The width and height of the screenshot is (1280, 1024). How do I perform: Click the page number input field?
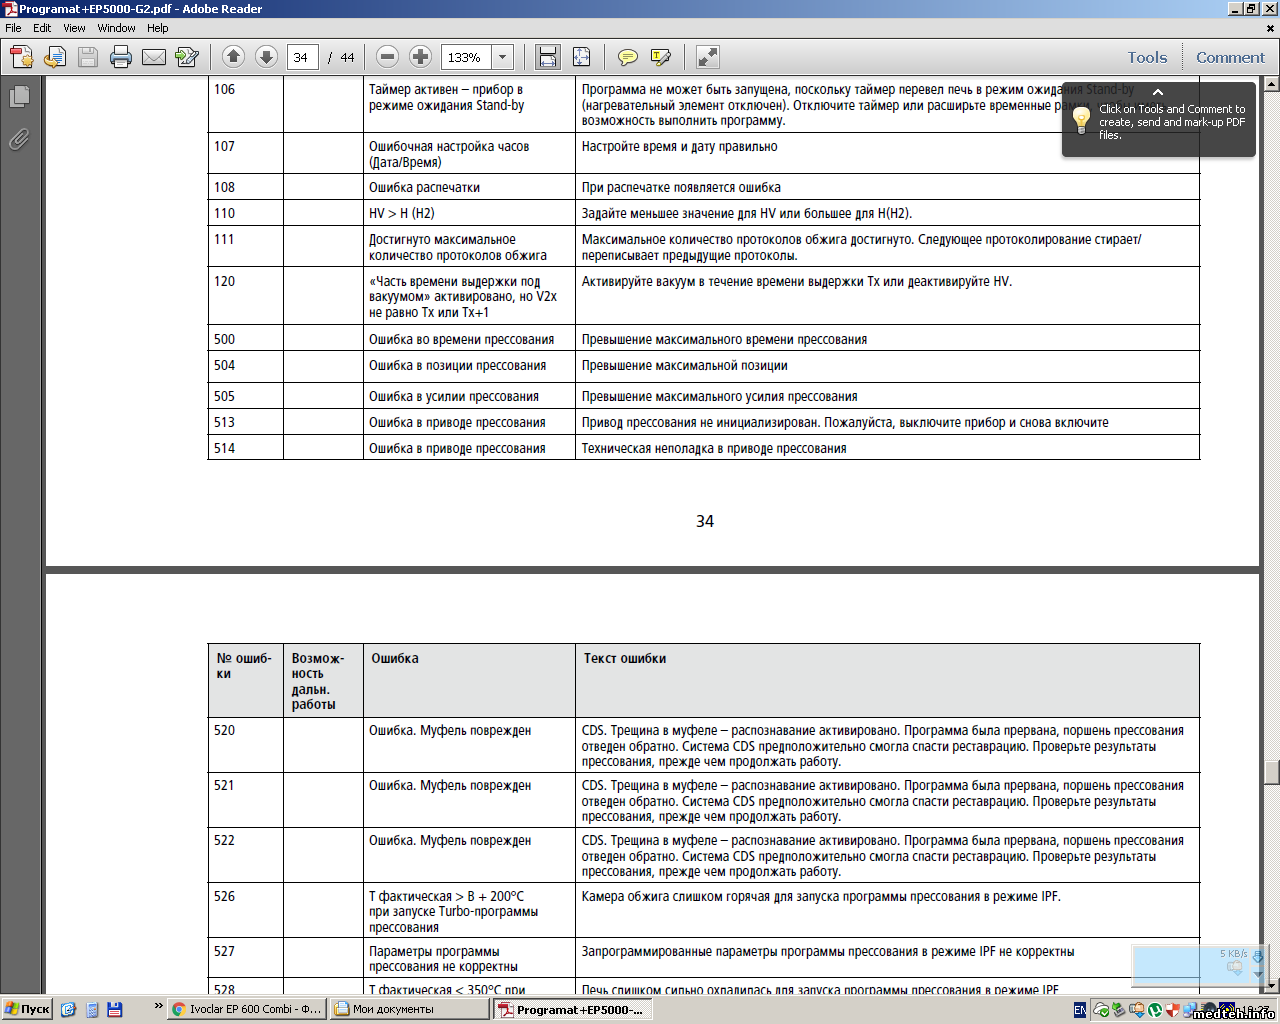[x=302, y=57]
